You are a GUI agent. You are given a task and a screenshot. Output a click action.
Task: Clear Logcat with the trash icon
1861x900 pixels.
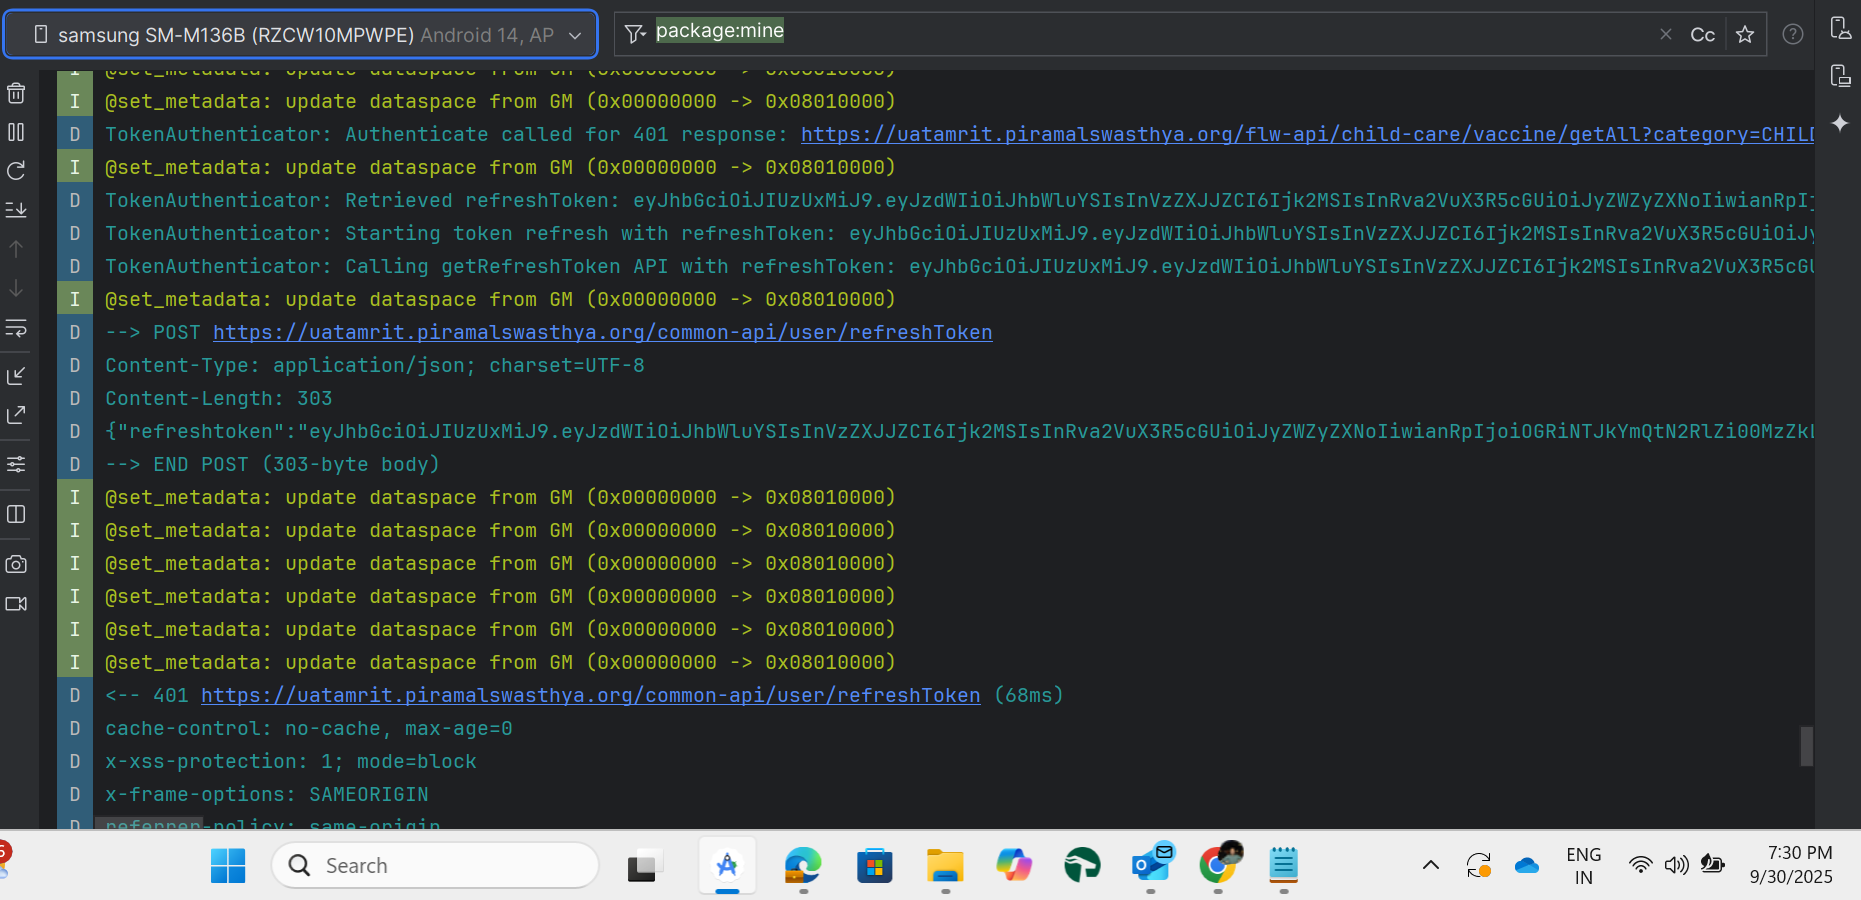pyautogui.click(x=16, y=93)
